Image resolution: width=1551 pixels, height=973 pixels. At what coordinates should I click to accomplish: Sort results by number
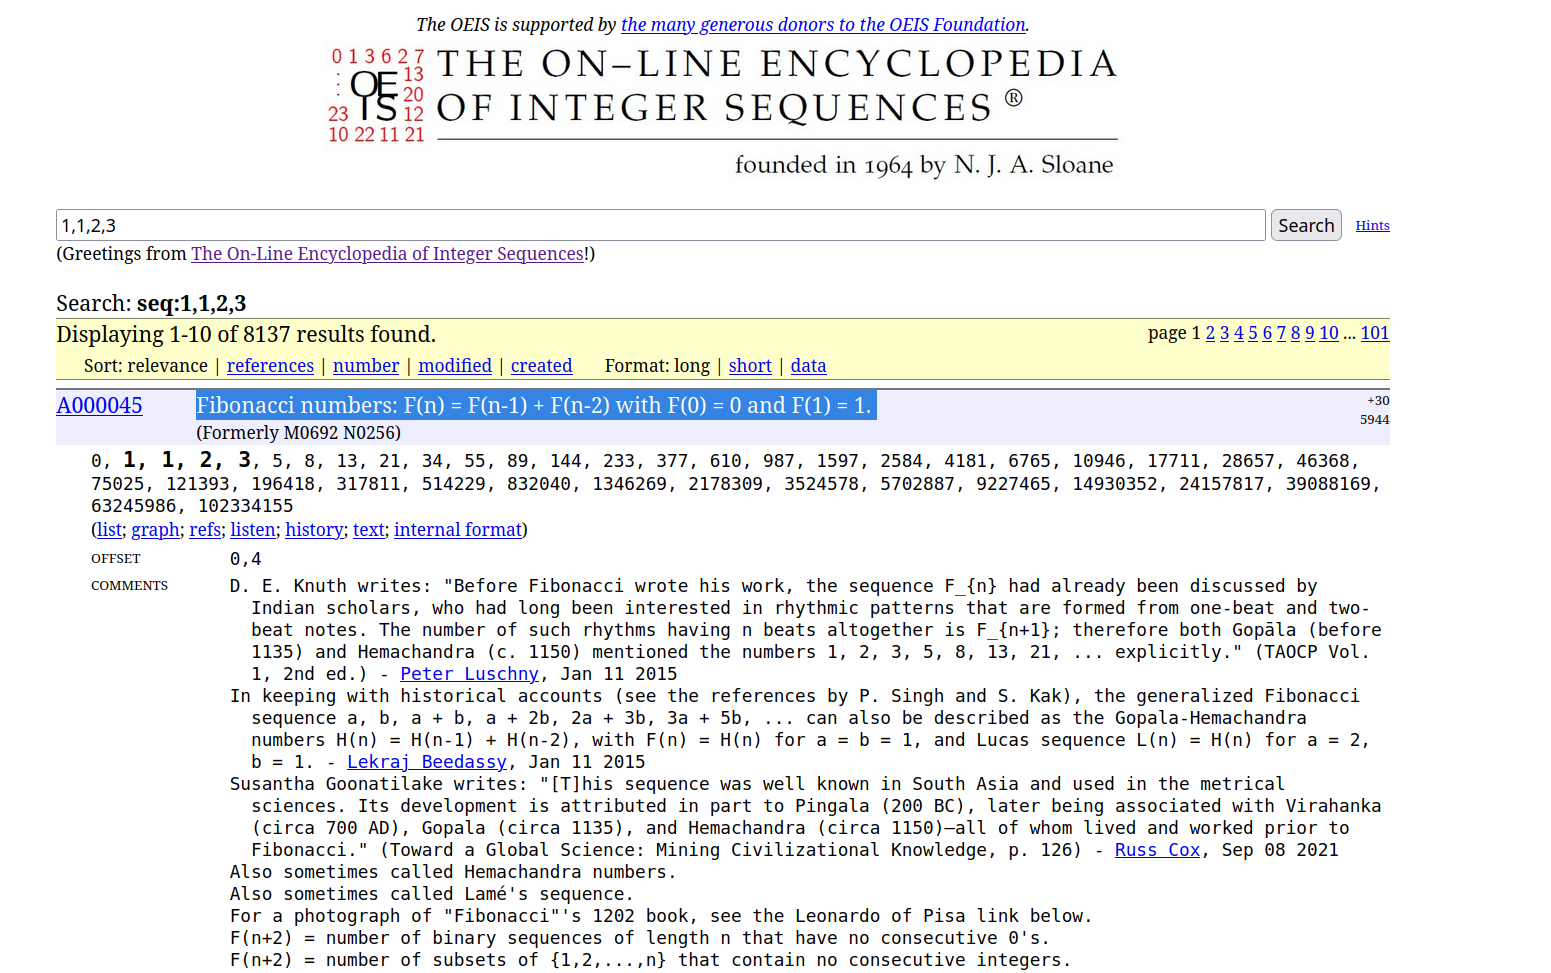pyautogui.click(x=366, y=366)
